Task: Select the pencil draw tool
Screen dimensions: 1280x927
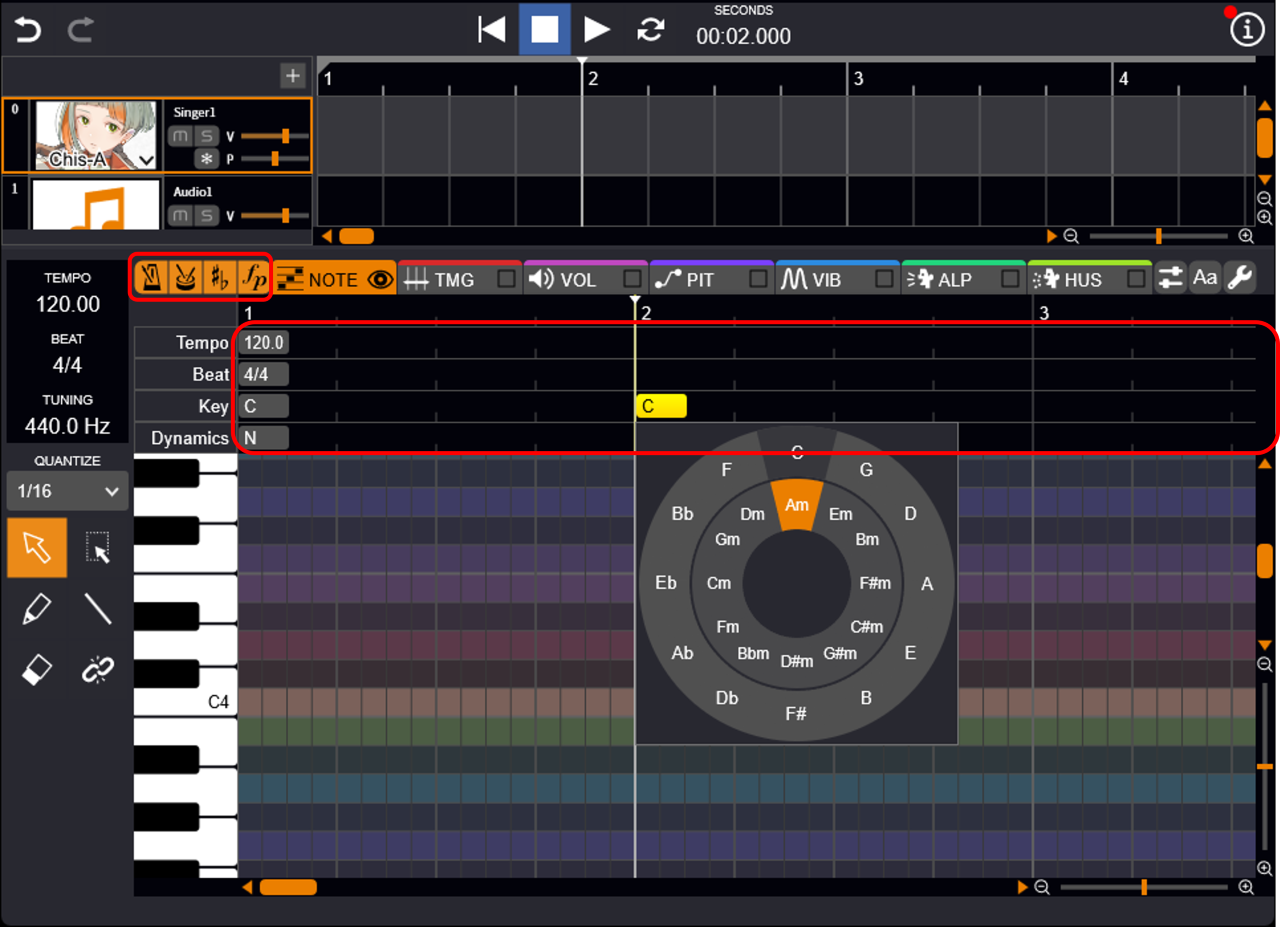Action: click(x=37, y=609)
